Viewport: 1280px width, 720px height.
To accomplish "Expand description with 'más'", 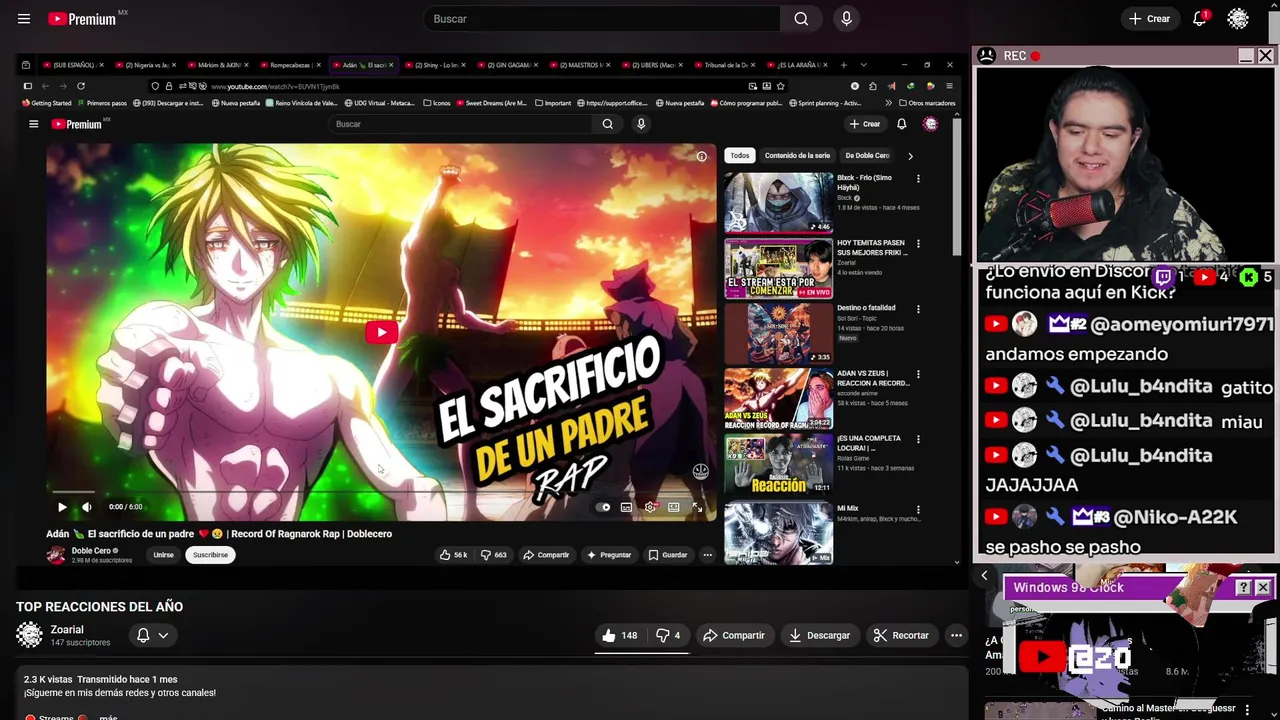I will click(108, 716).
